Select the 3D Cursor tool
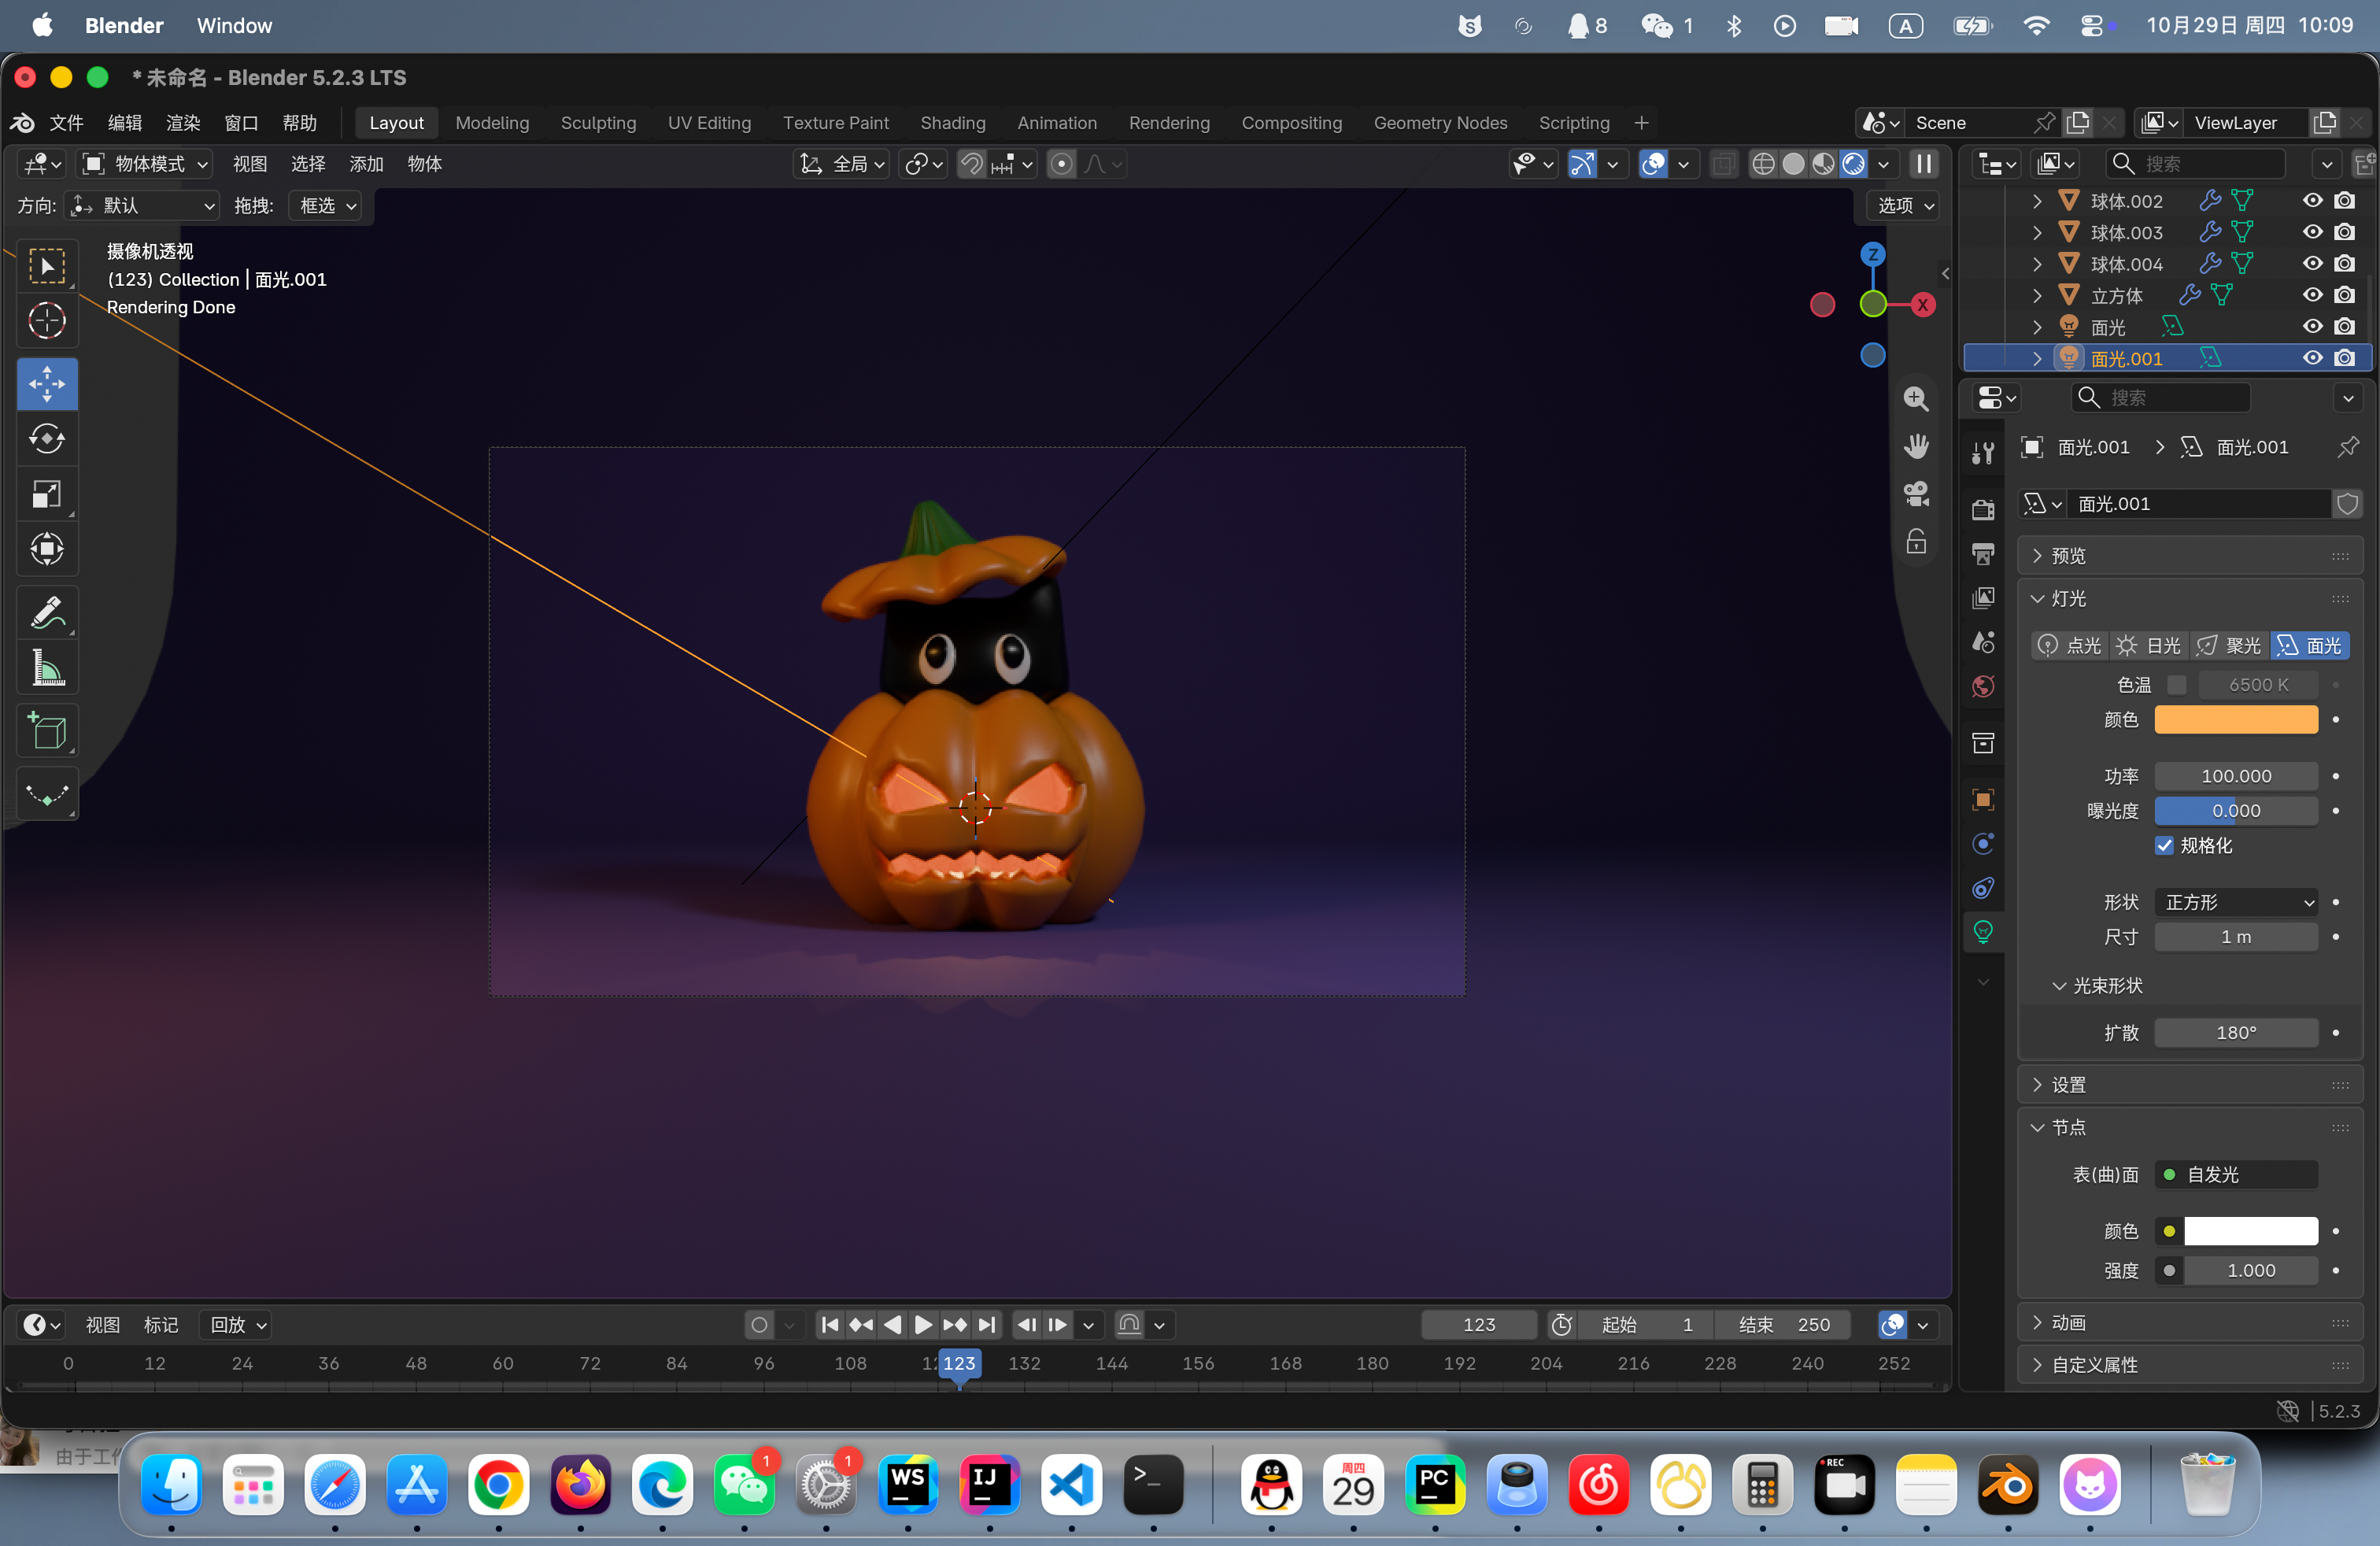The width and height of the screenshot is (2380, 1546). tap(47, 321)
